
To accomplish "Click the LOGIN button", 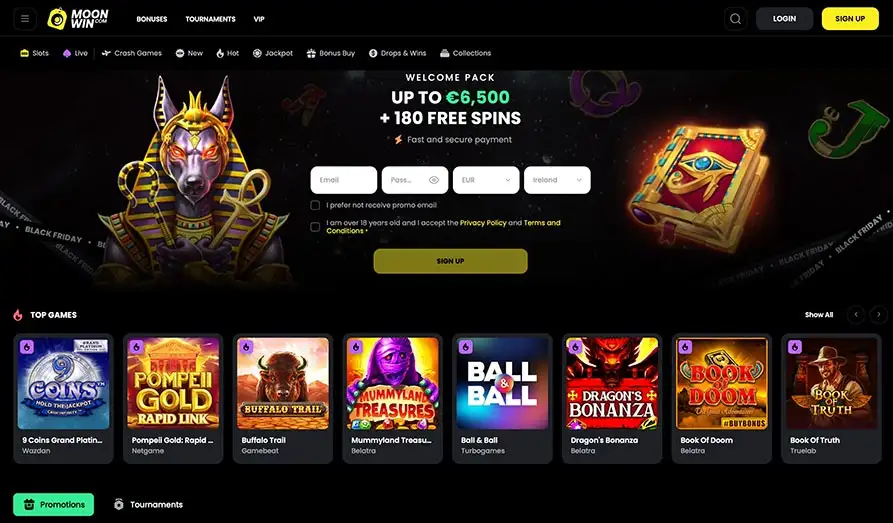I will point(784,19).
